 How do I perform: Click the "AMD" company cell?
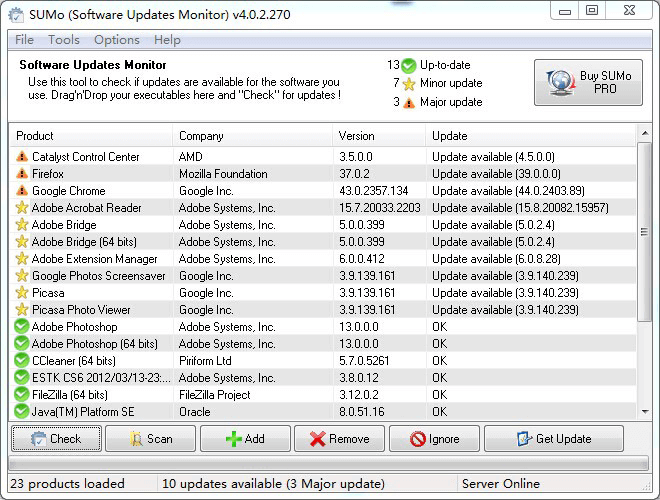point(191,157)
